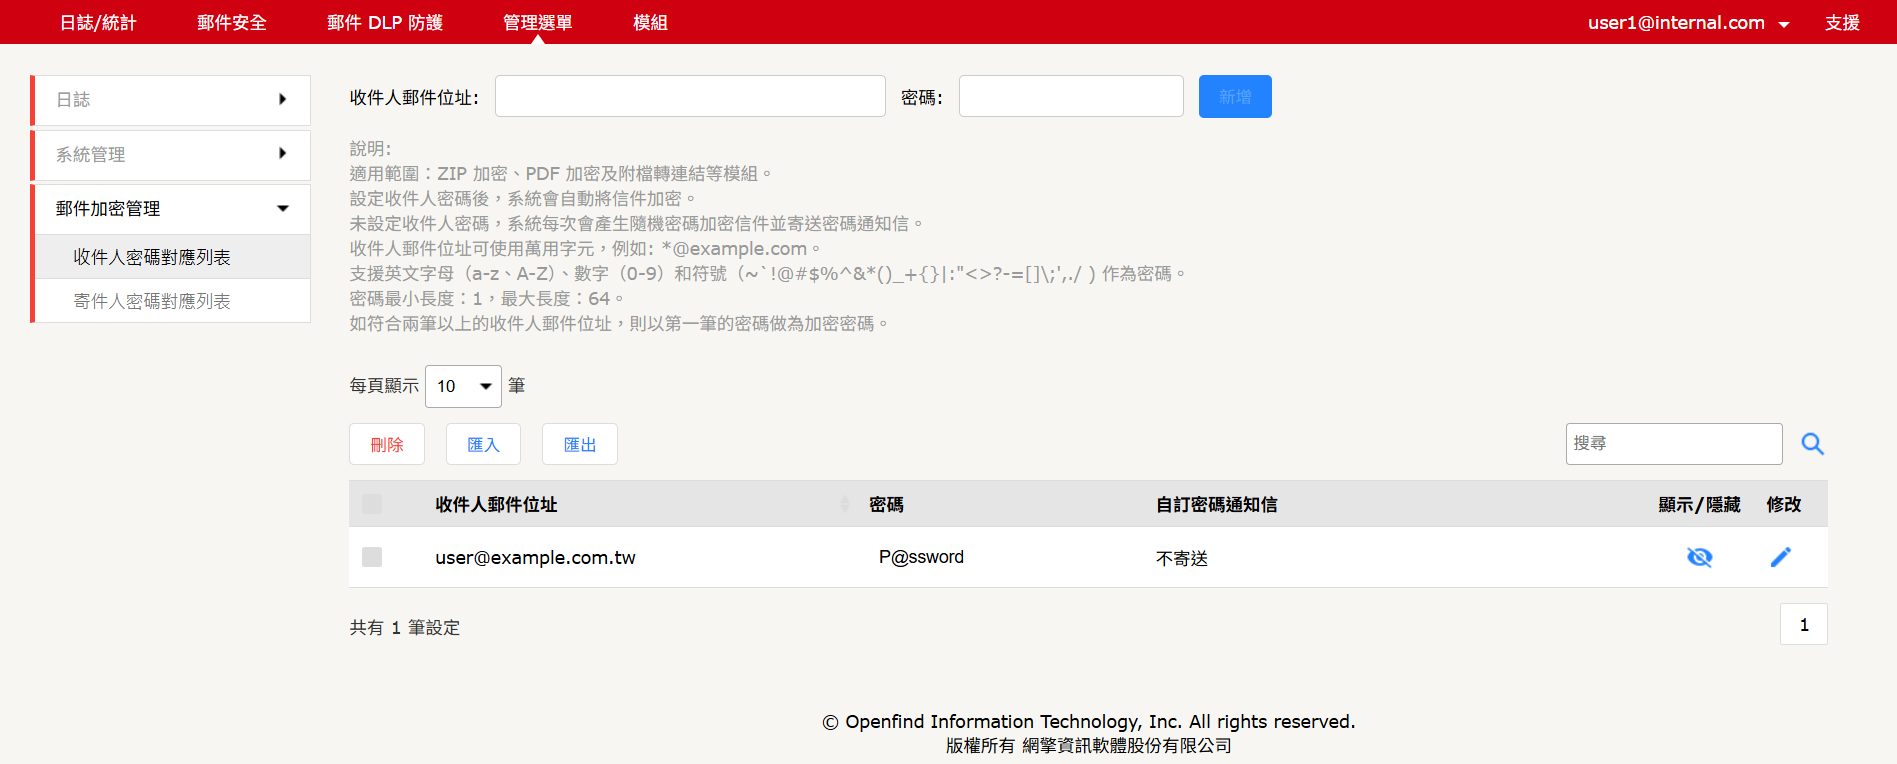This screenshot has width=1897, height=764.
Task: Click the user@example.com.tw cell
Action: click(535, 558)
